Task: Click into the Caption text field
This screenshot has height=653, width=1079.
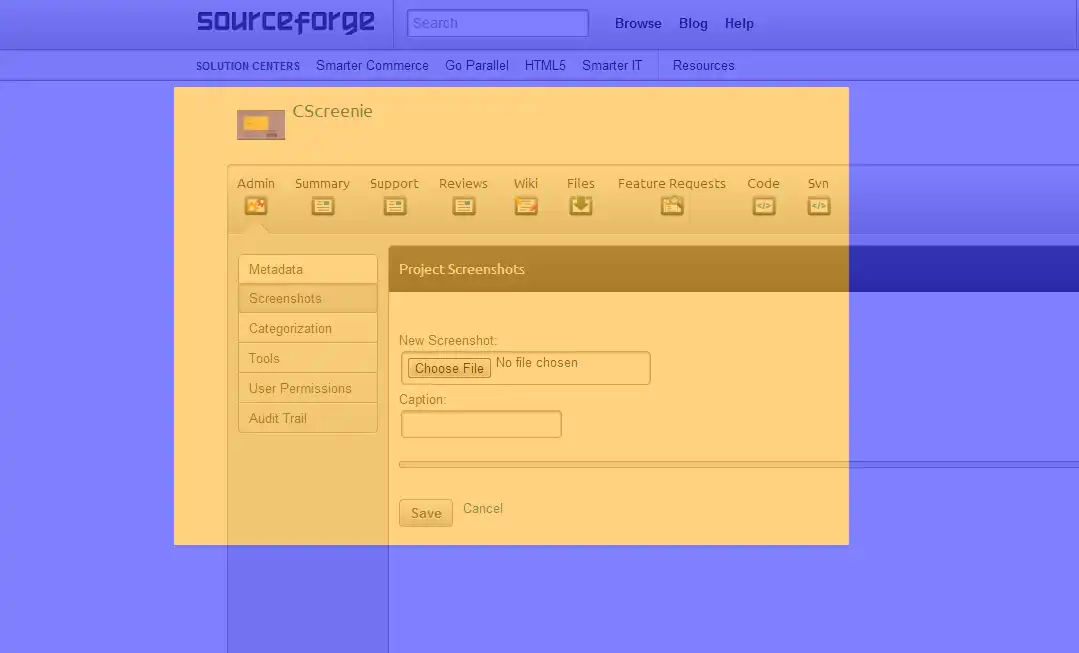Action: [481, 424]
